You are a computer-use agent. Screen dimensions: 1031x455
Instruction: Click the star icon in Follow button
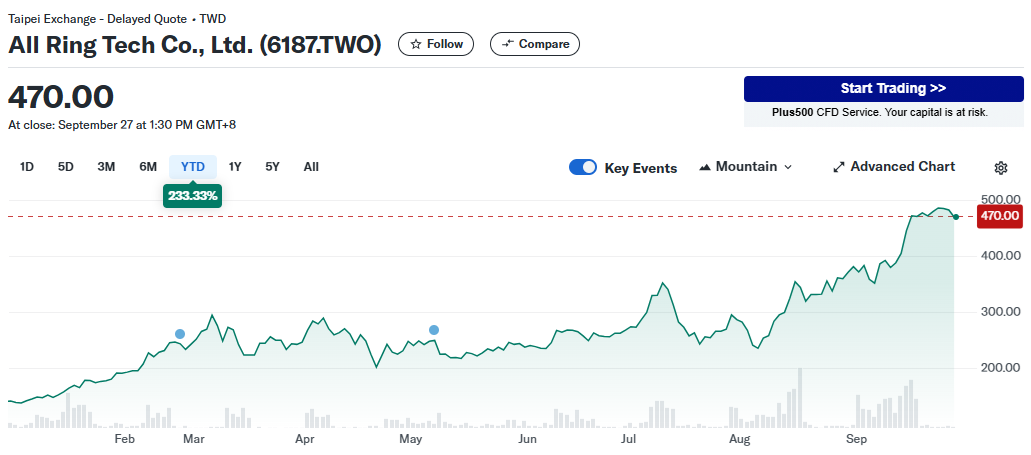point(416,44)
